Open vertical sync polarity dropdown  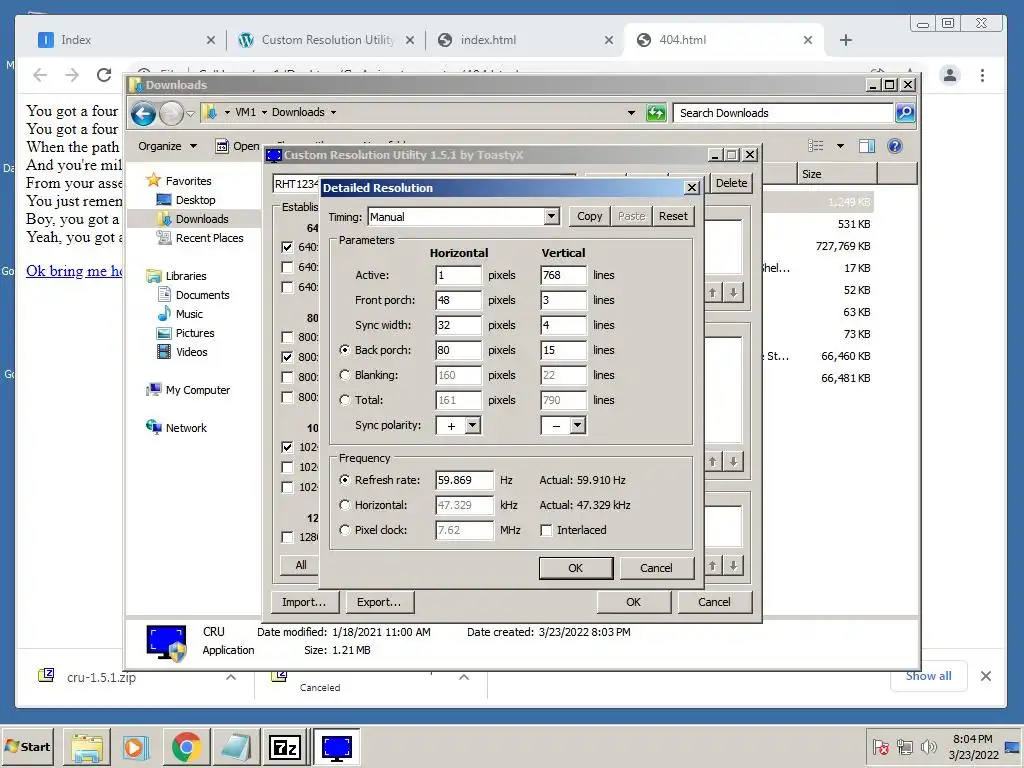tap(577, 426)
